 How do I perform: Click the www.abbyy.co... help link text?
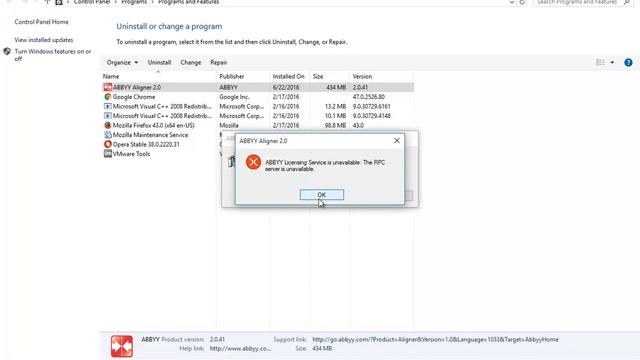[240, 349]
